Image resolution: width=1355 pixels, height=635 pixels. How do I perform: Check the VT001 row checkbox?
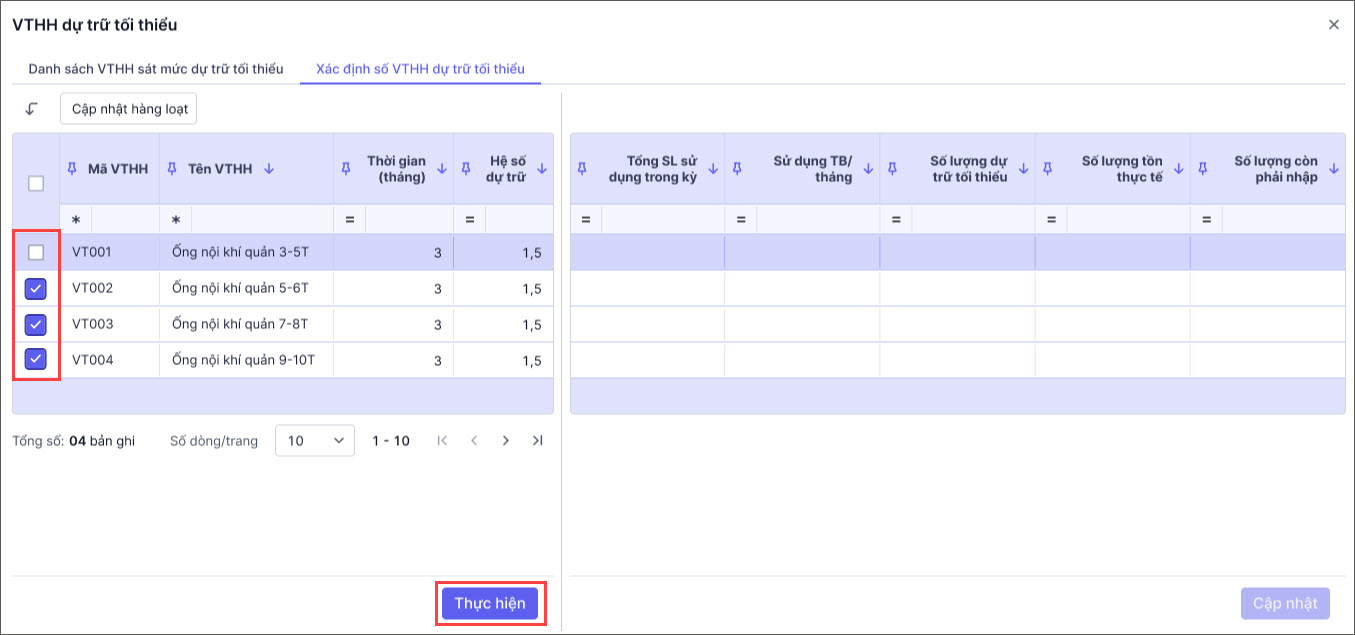click(36, 253)
